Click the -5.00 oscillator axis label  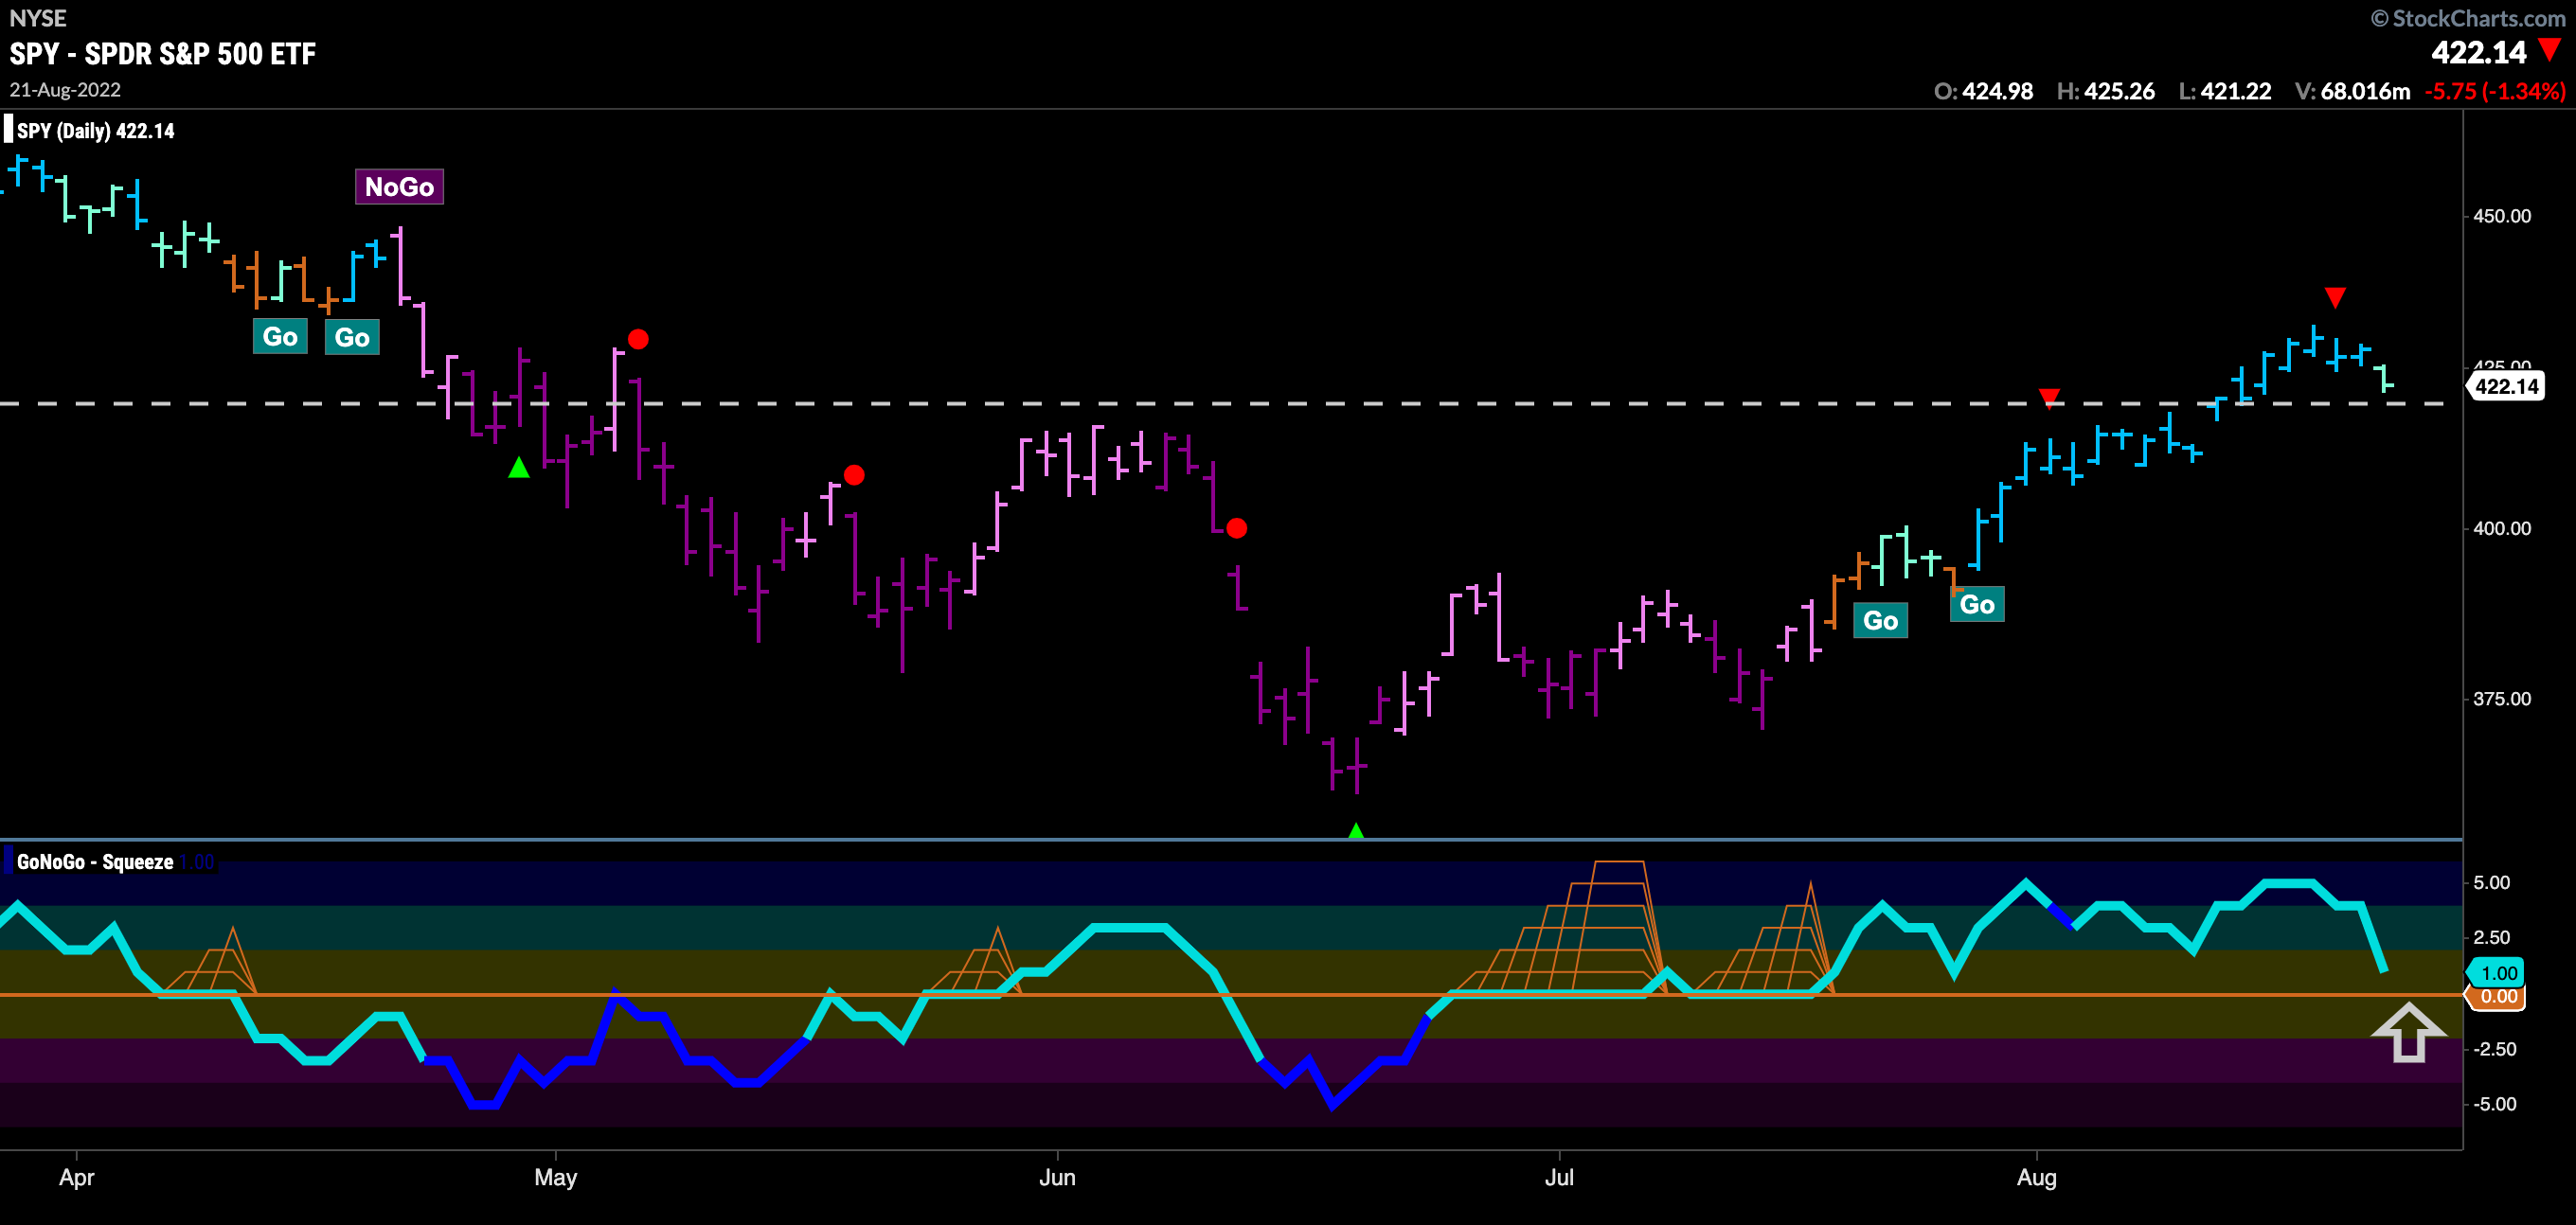point(2494,1104)
